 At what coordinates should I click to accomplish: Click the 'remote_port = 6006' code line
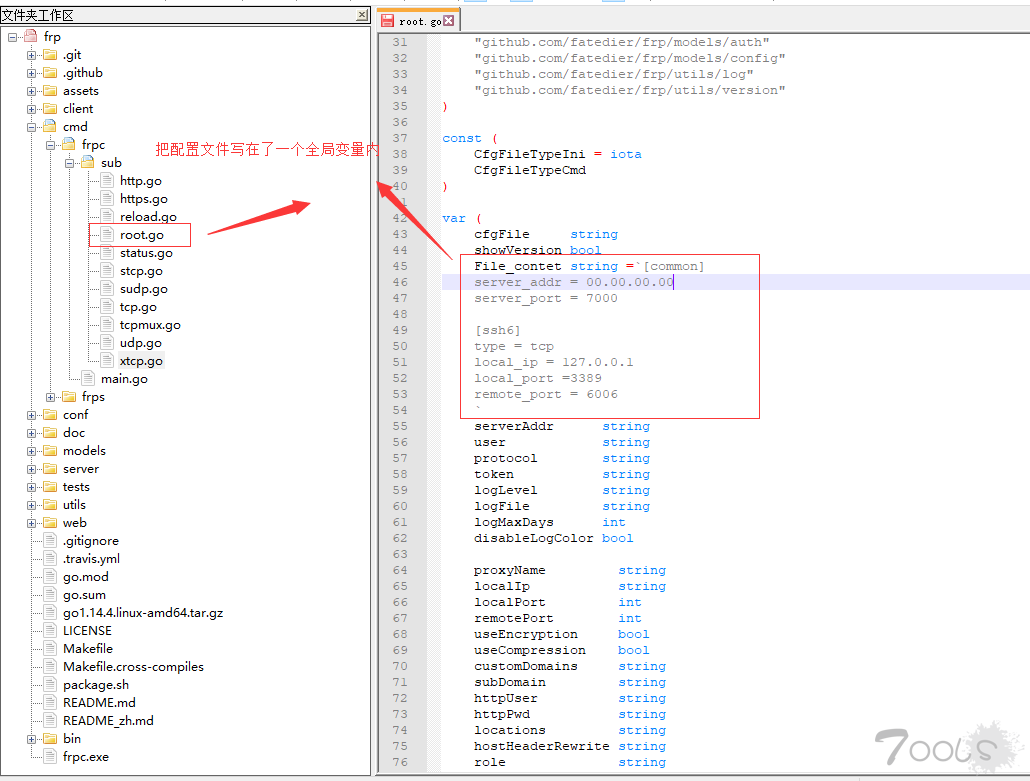[x=546, y=394]
